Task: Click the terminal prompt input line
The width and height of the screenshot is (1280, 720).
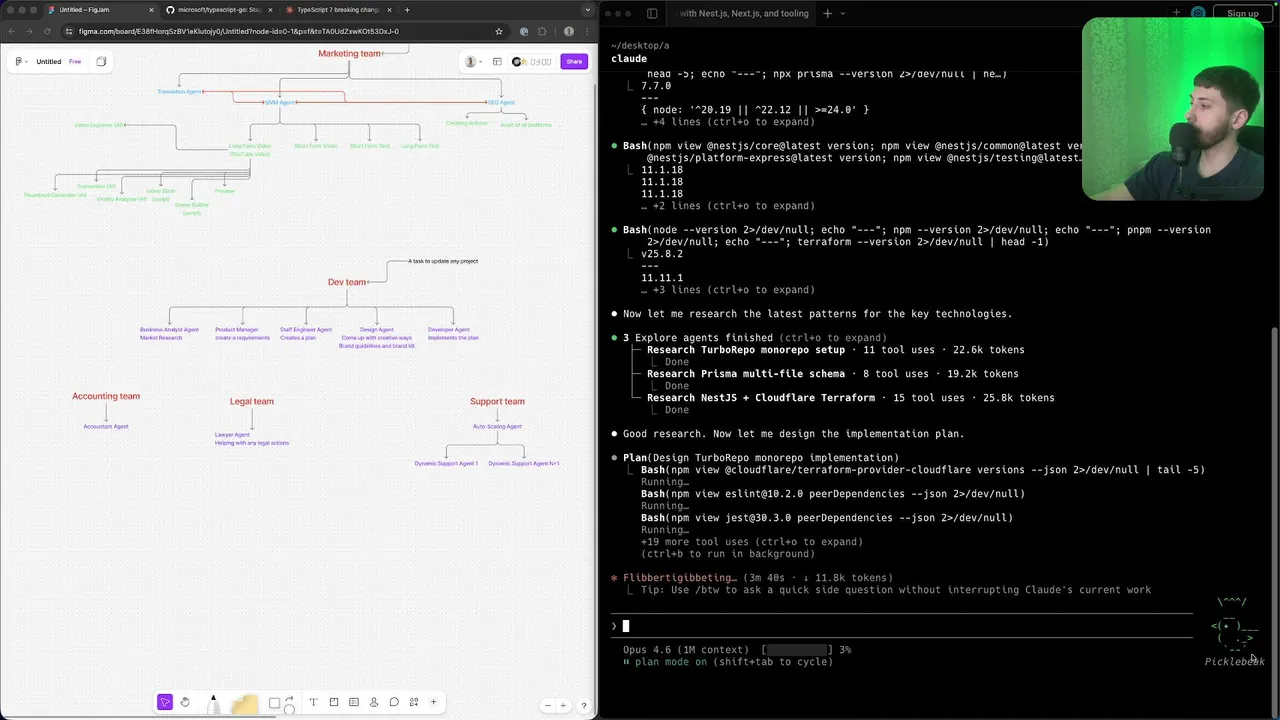Action: coord(900,626)
